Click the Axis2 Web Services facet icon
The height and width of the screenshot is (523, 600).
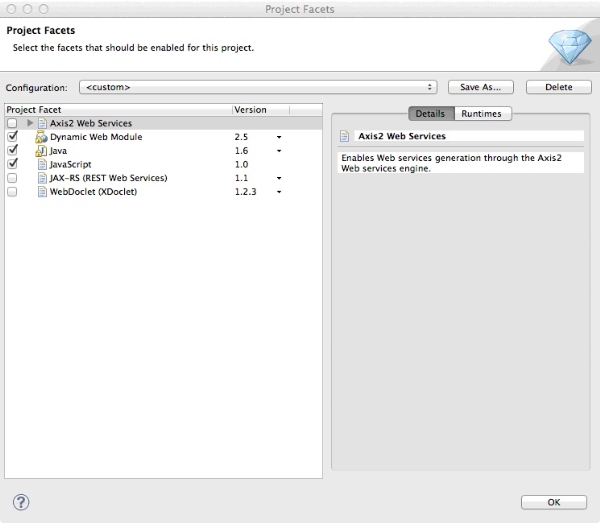point(43,123)
